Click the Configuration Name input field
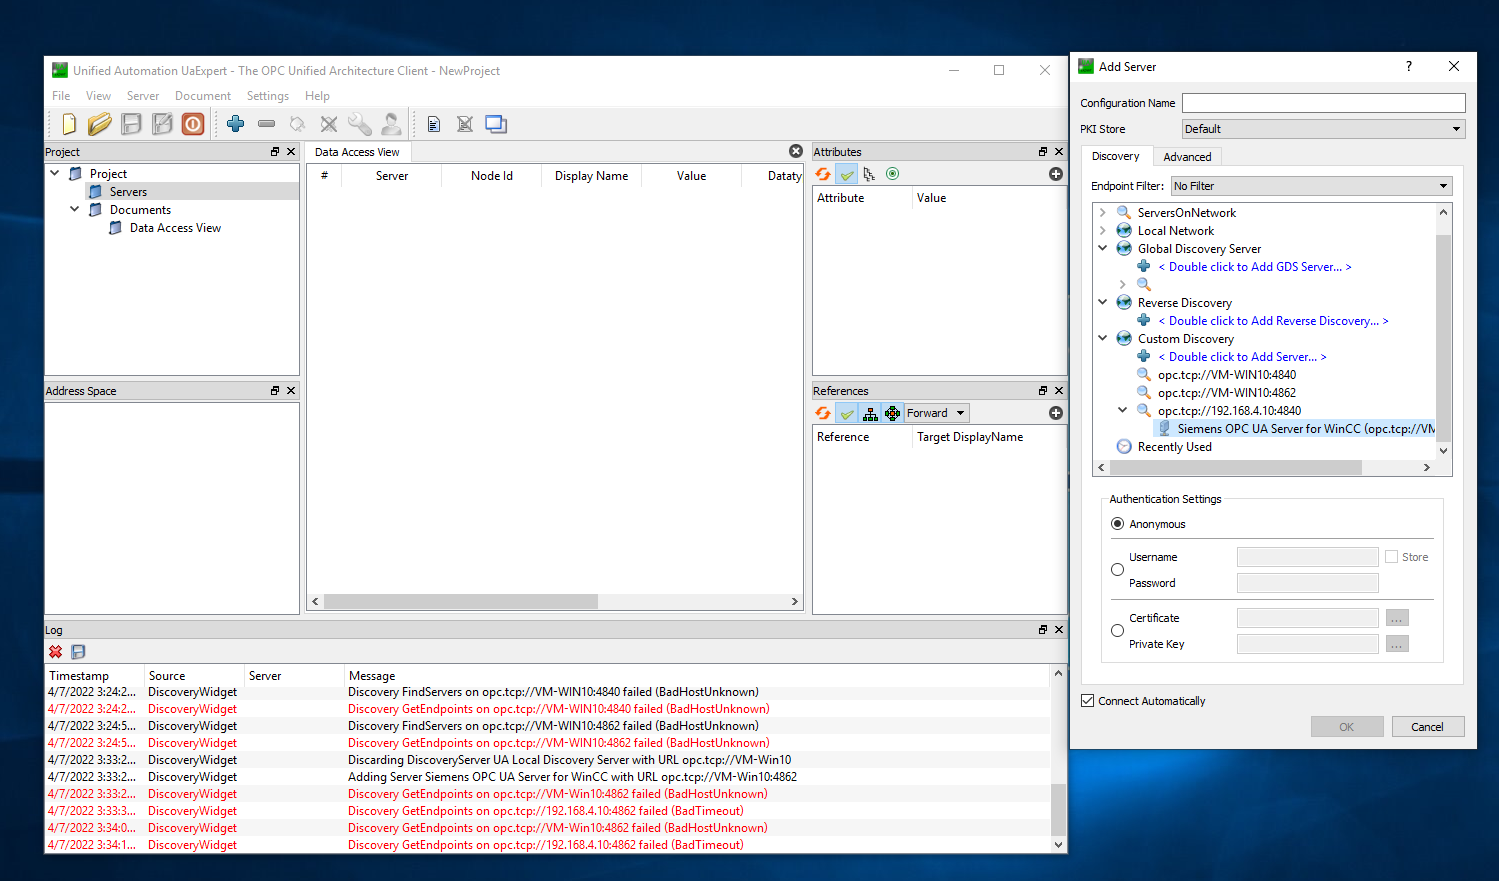 (1323, 103)
